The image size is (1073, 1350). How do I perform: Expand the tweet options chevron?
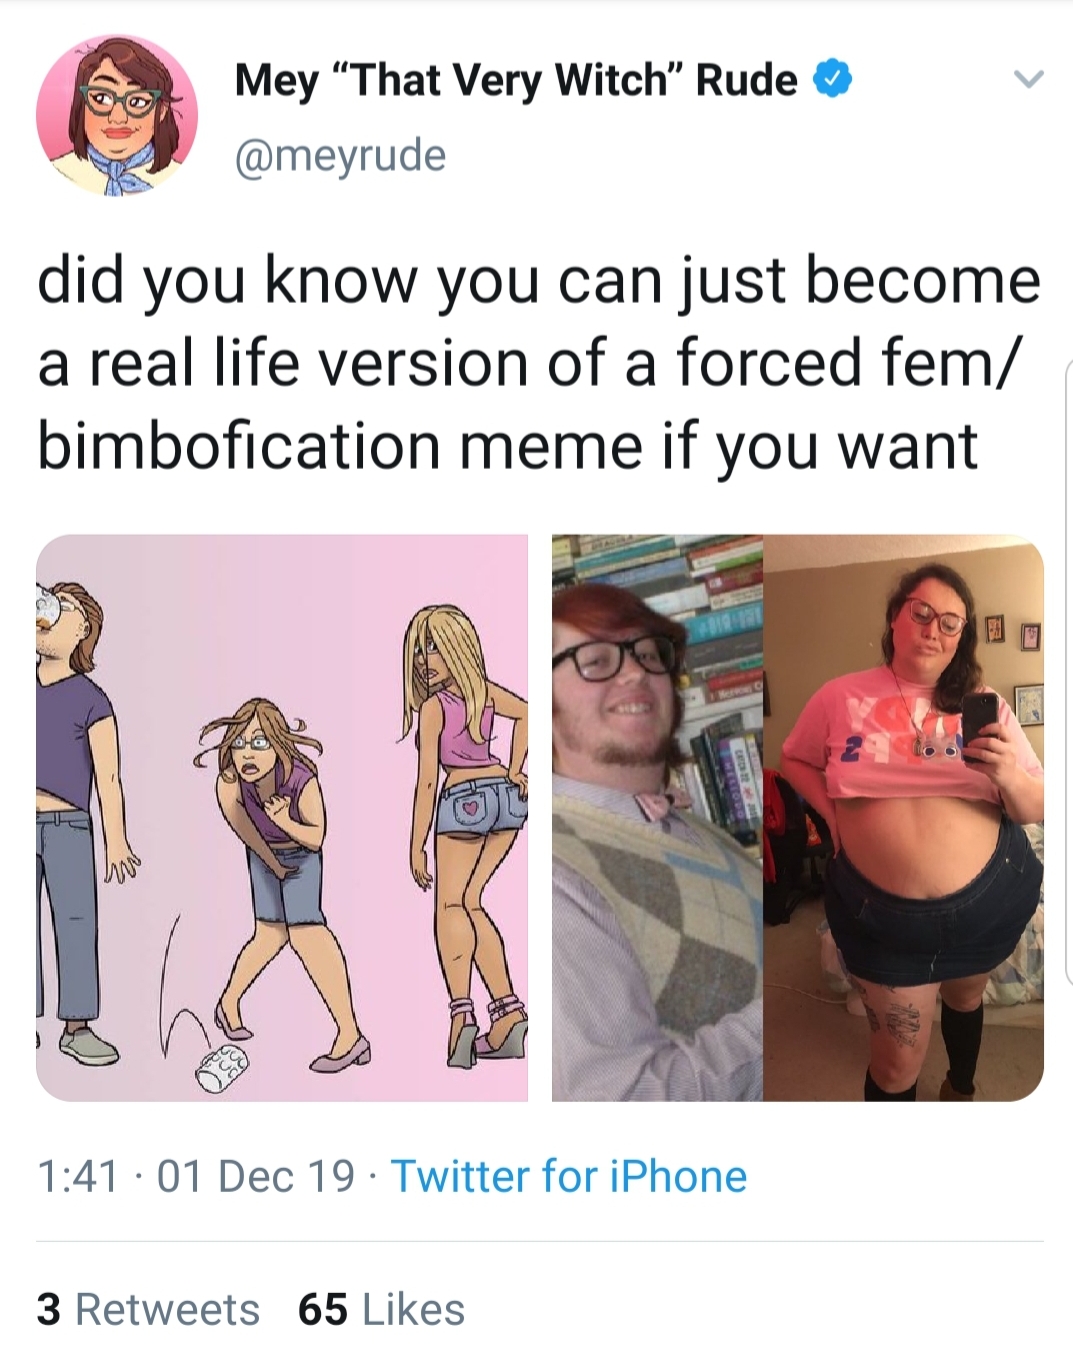click(1029, 78)
